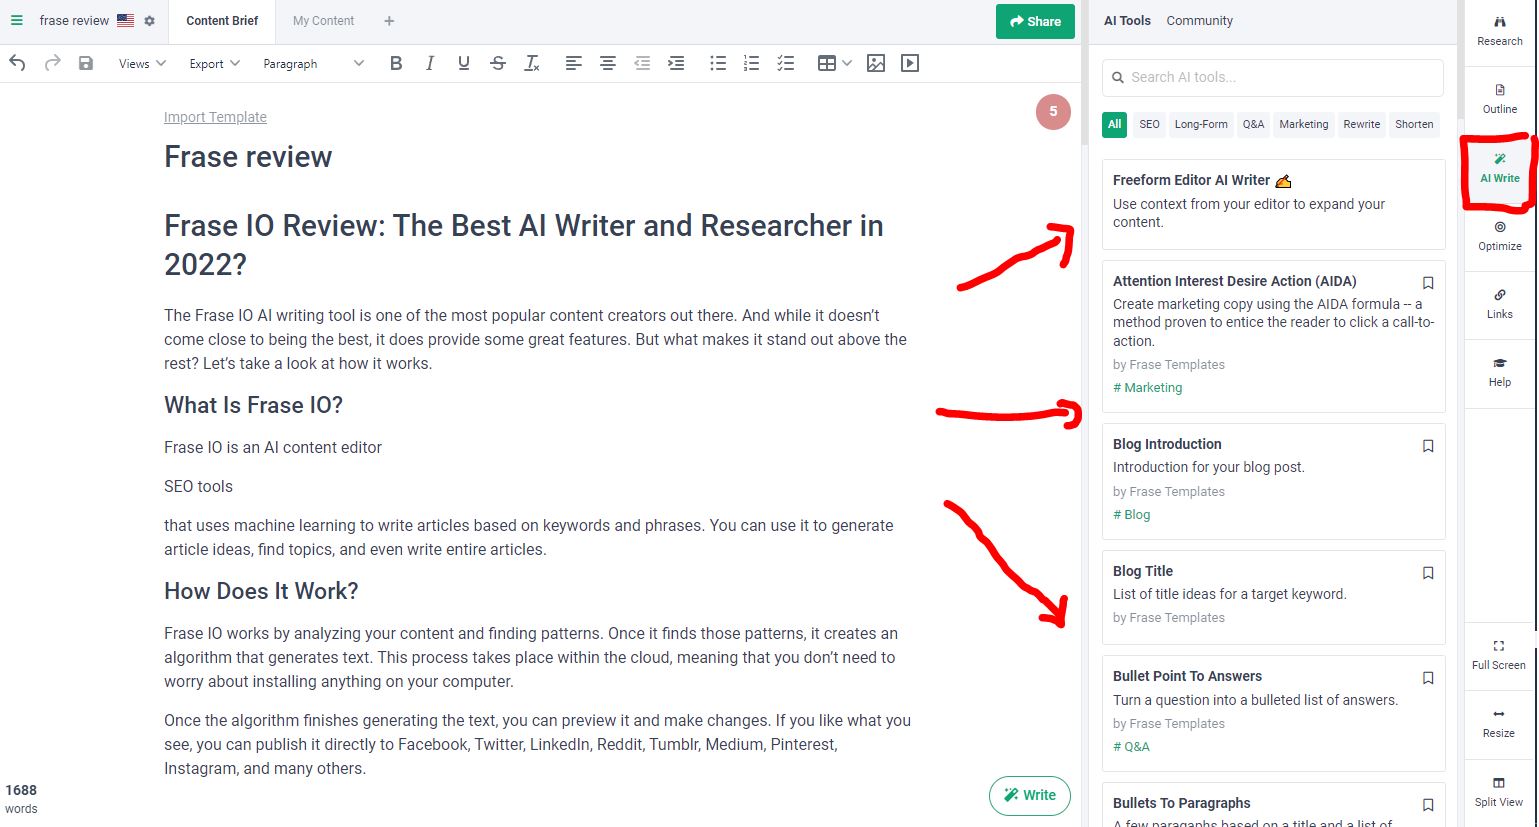The width and height of the screenshot is (1539, 827).
Task: Open the Paragraph style dropdown
Action: (x=313, y=63)
